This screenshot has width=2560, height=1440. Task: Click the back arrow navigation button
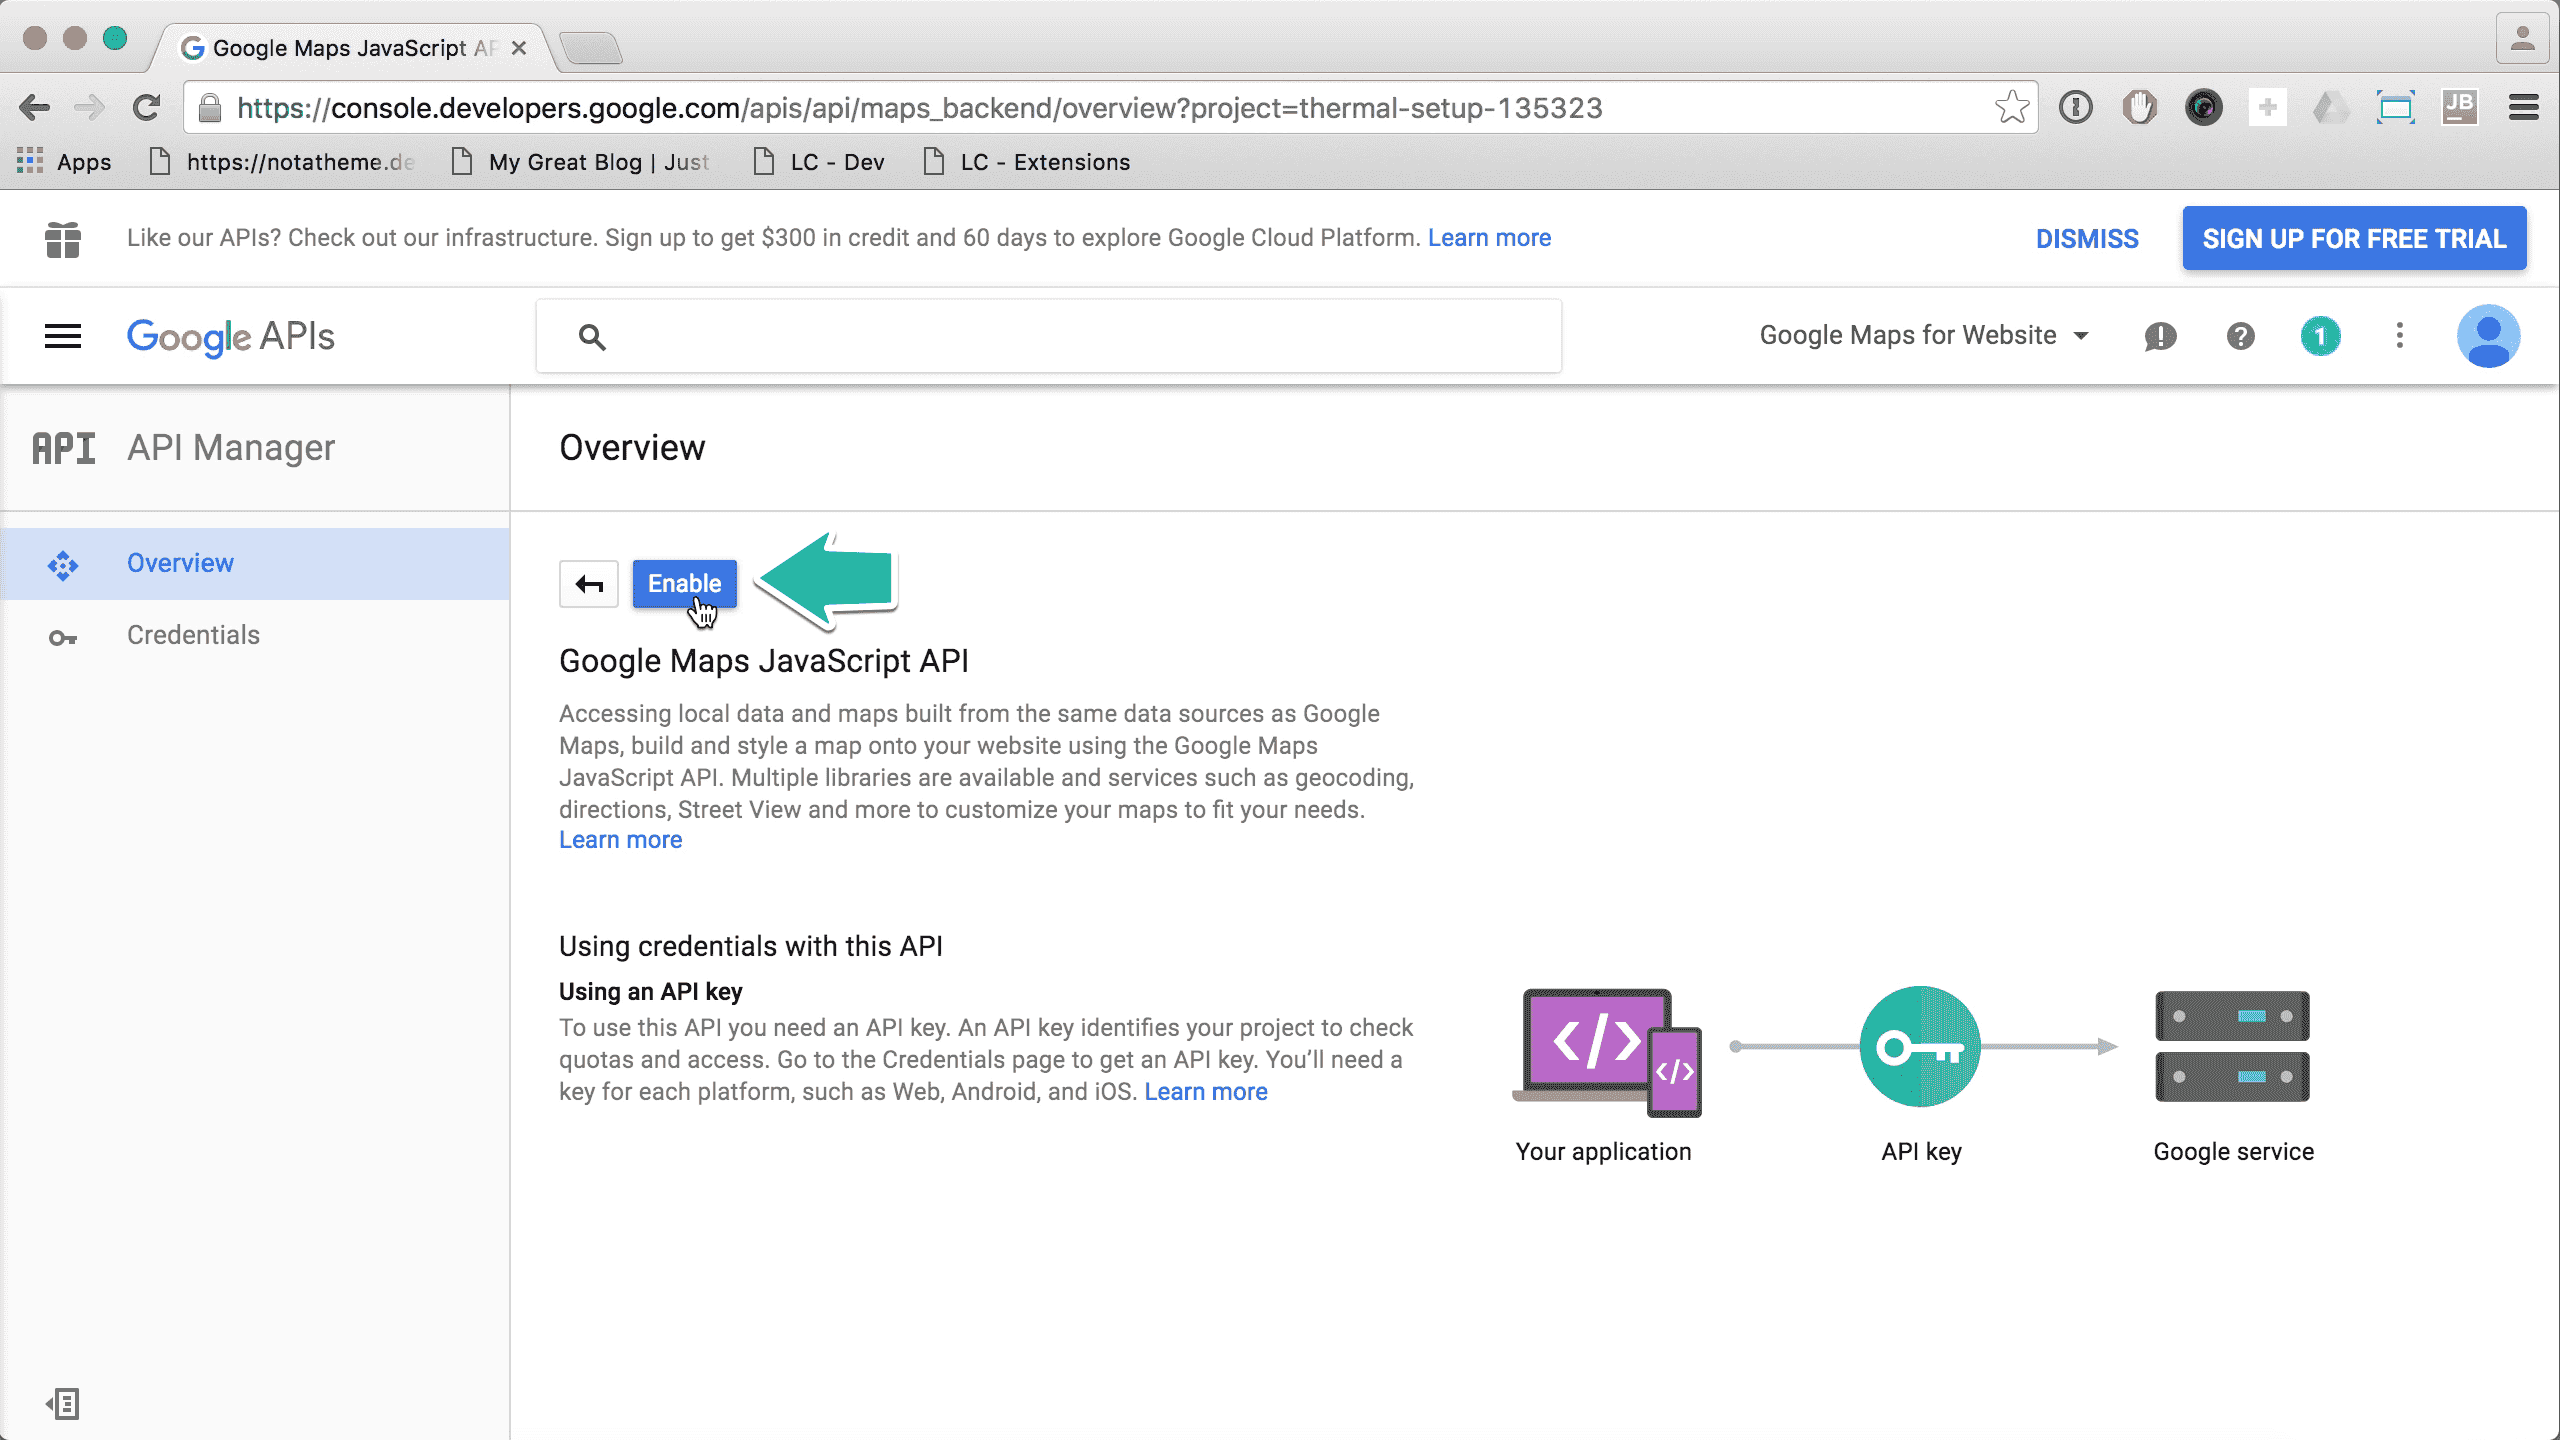[591, 584]
